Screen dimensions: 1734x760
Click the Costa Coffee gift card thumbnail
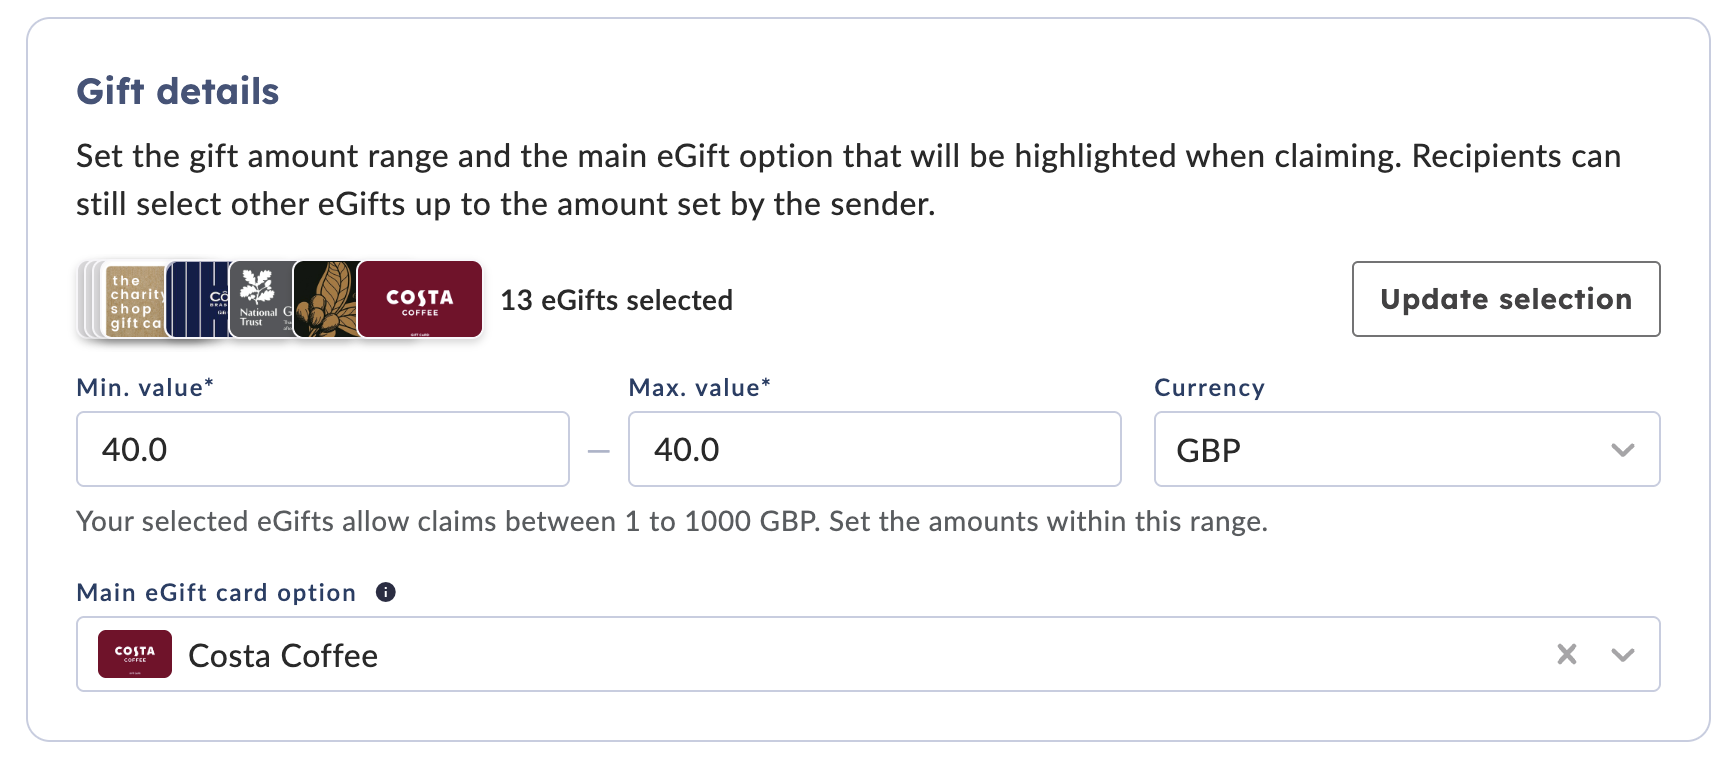[x=420, y=299]
